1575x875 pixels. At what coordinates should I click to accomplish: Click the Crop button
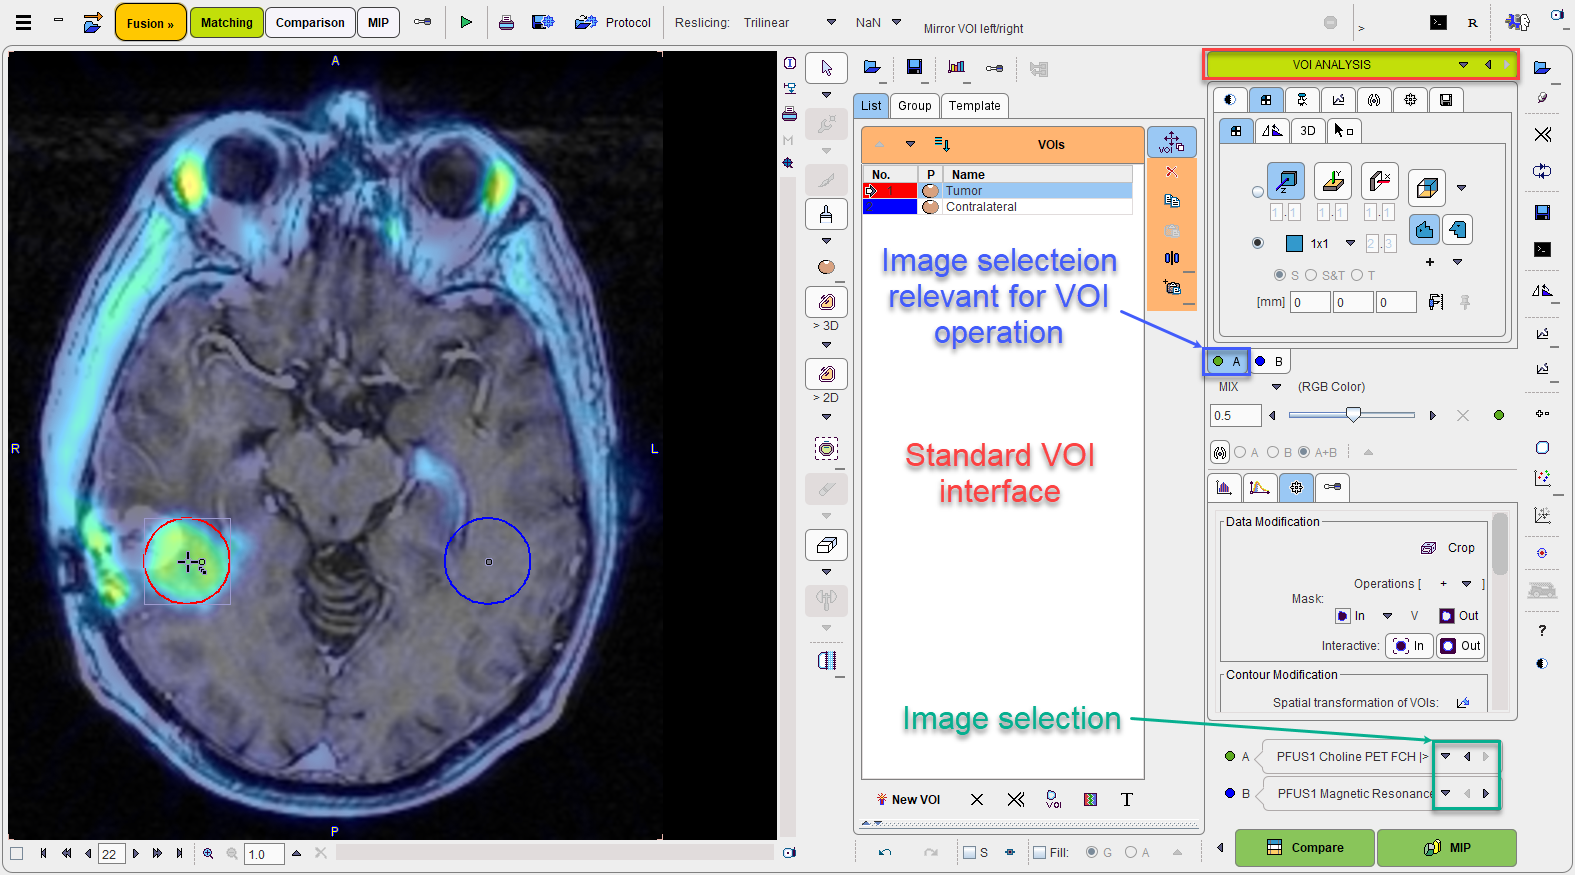coord(1448,548)
